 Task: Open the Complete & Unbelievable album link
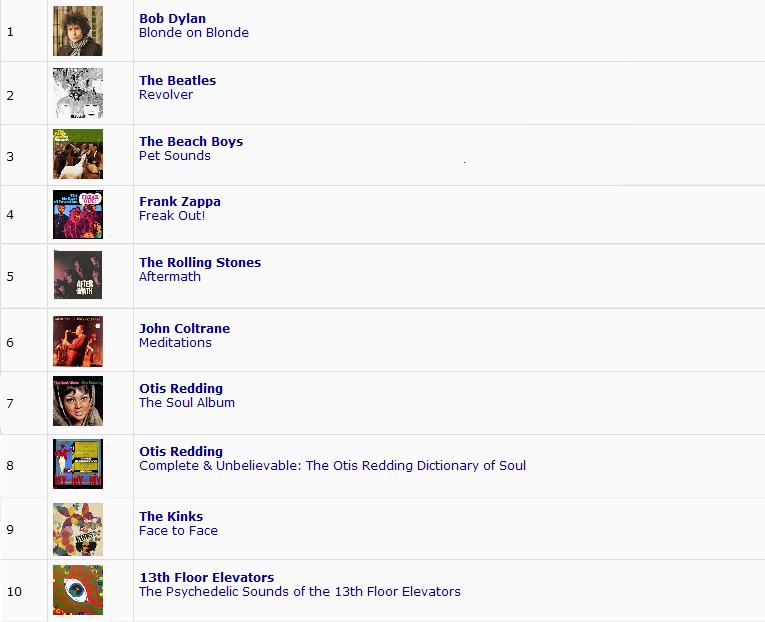tap(332, 465)
